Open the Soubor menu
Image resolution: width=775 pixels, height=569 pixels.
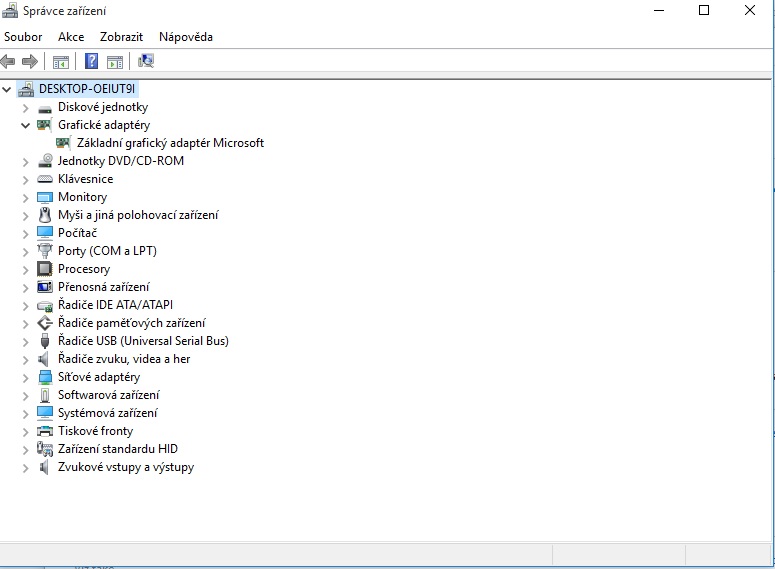23,37
